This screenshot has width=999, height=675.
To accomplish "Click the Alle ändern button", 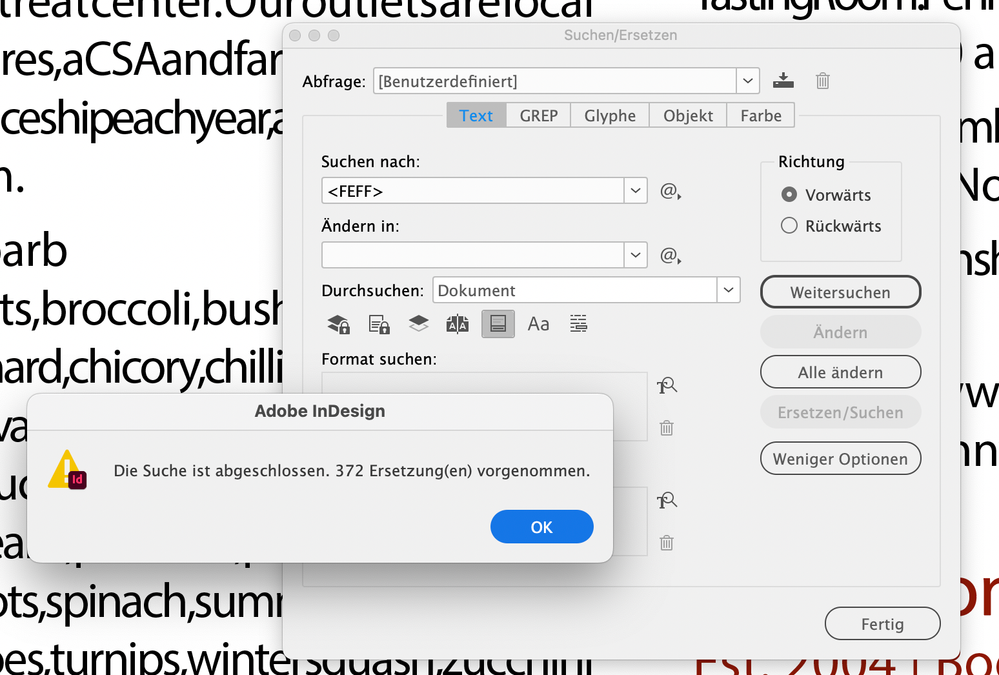I will [840, 372].
